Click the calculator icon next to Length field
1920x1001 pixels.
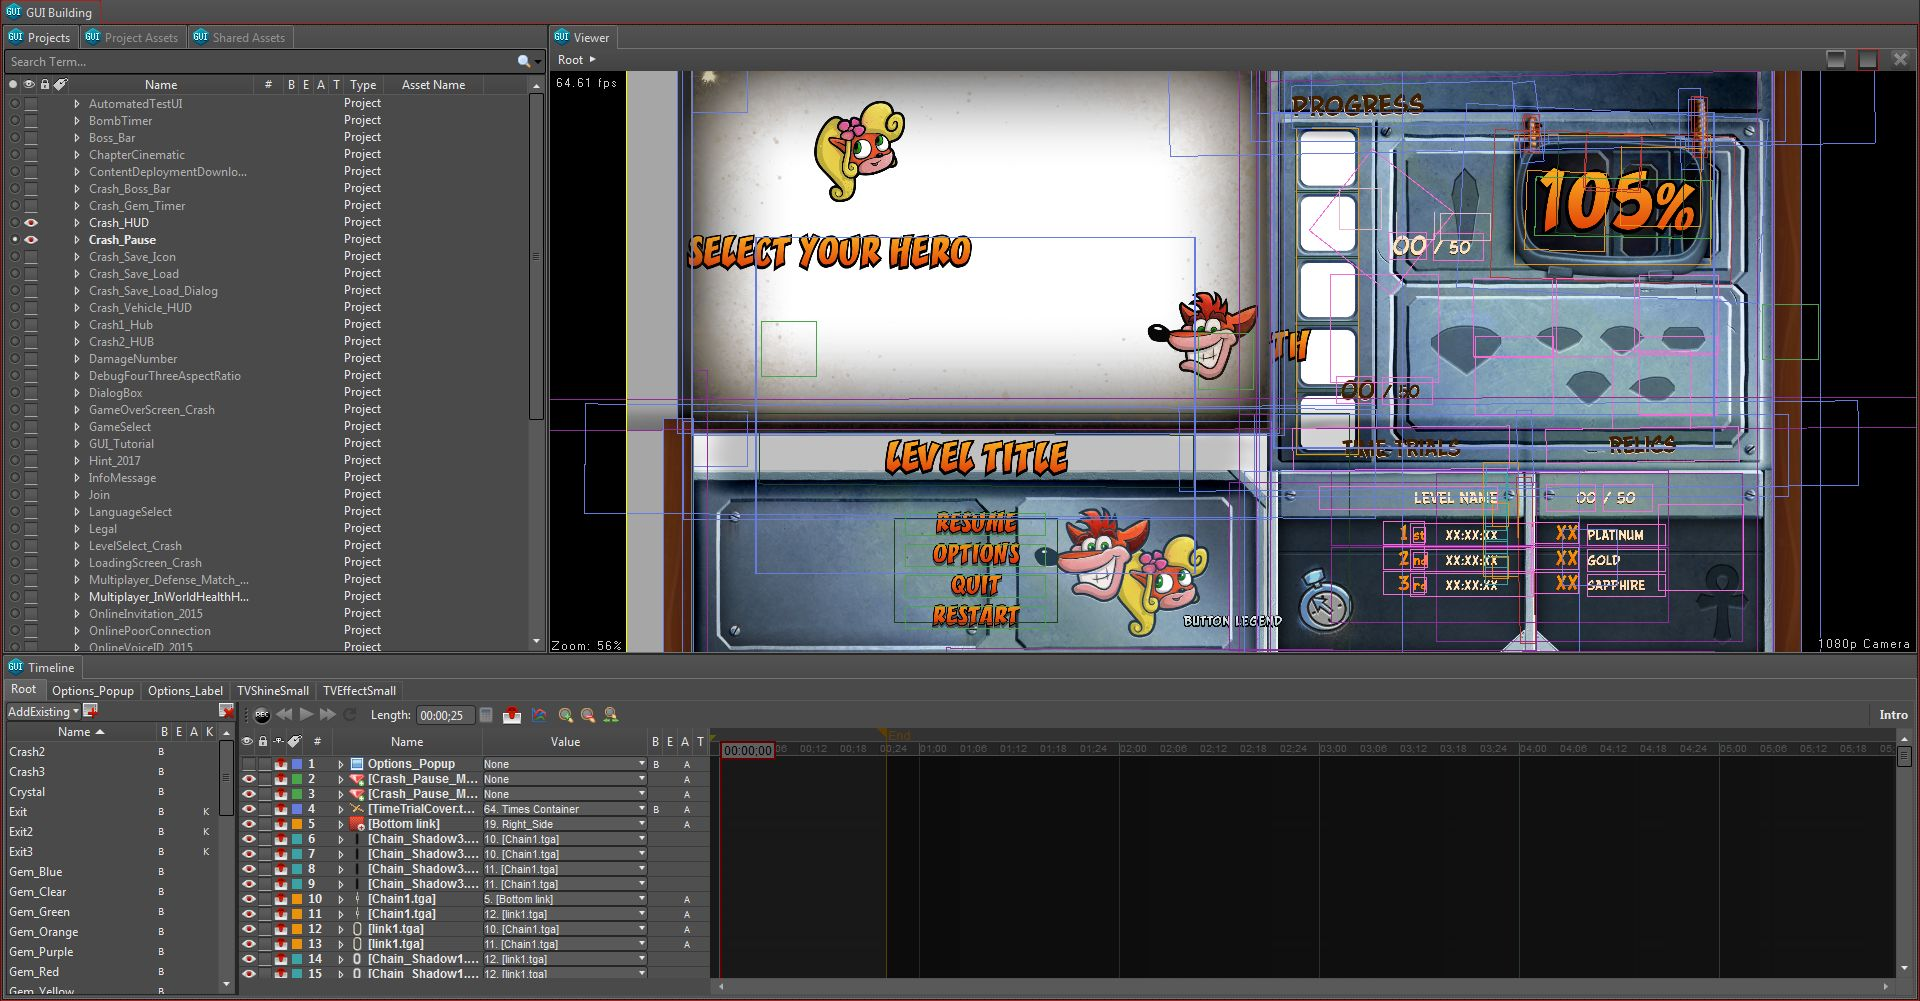coord(486,715)
